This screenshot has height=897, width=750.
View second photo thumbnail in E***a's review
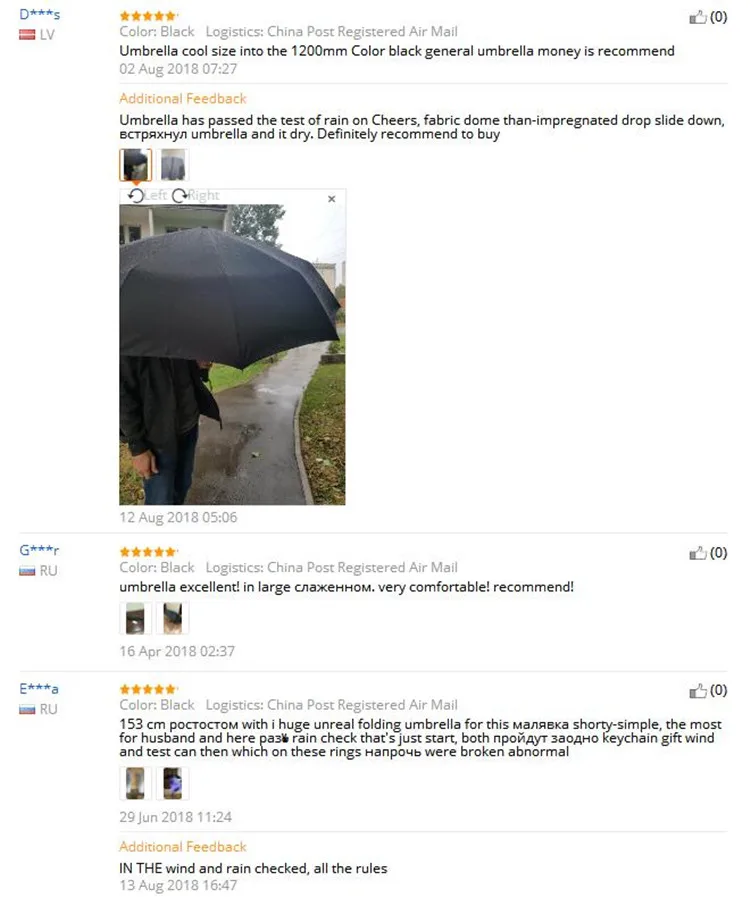[x=173, y=783]
